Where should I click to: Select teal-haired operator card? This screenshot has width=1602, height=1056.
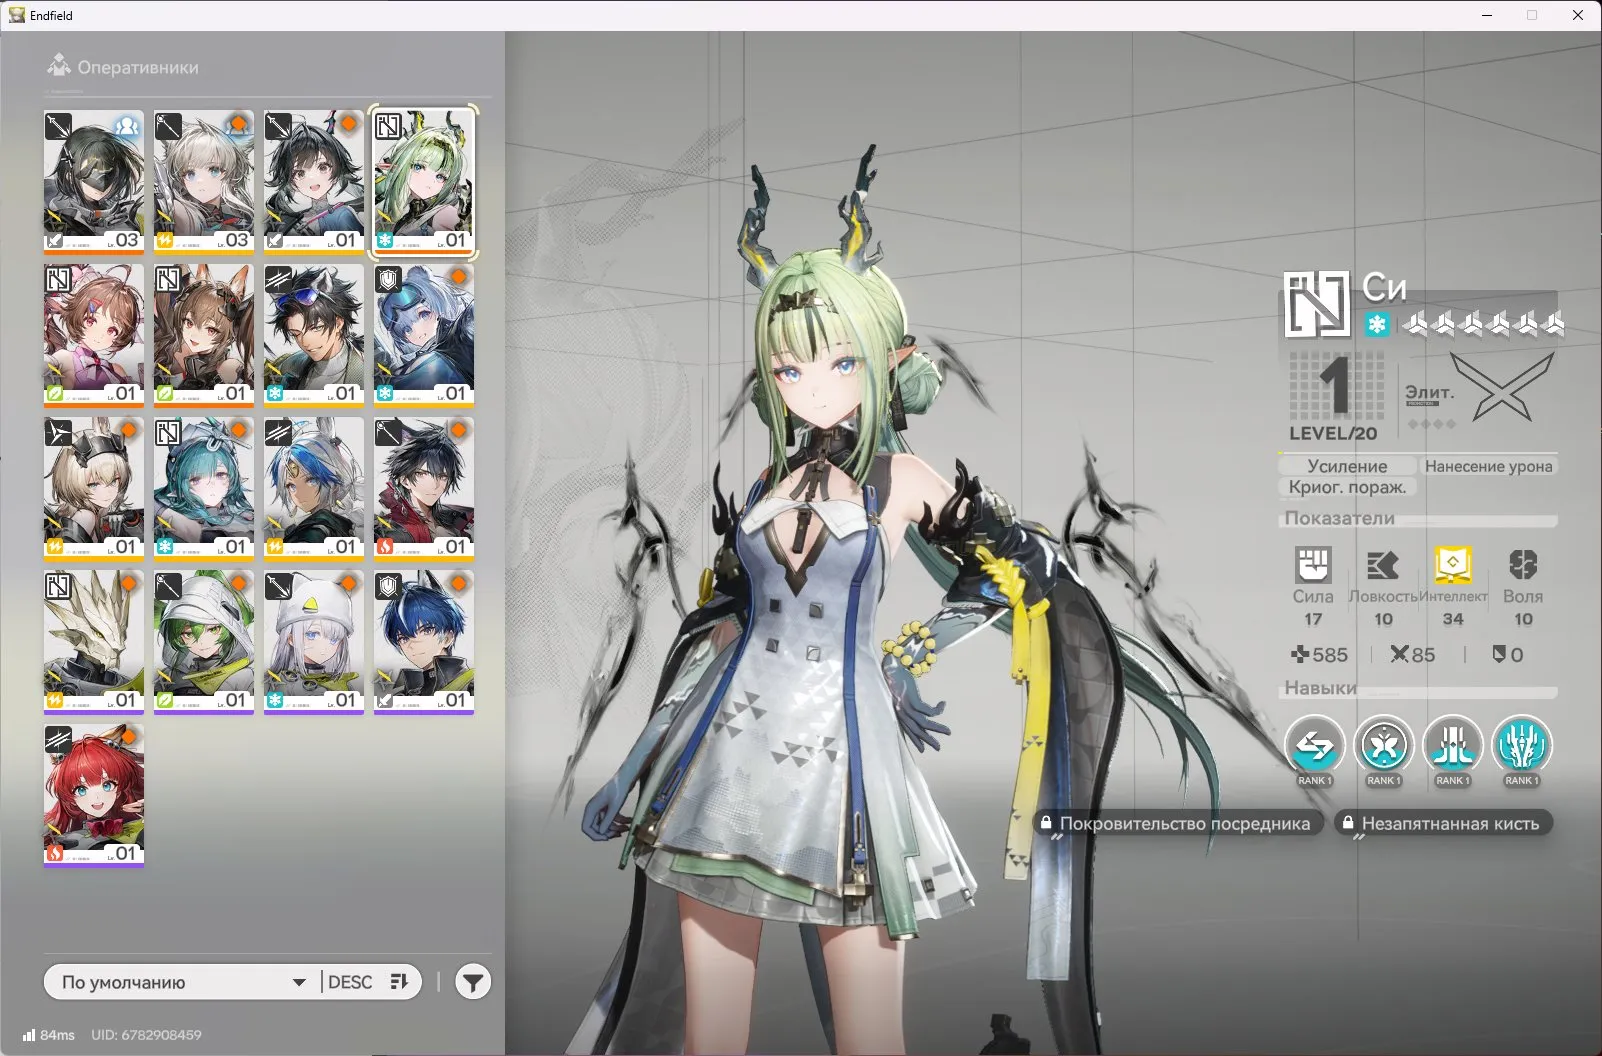click(x=204, y=488)
